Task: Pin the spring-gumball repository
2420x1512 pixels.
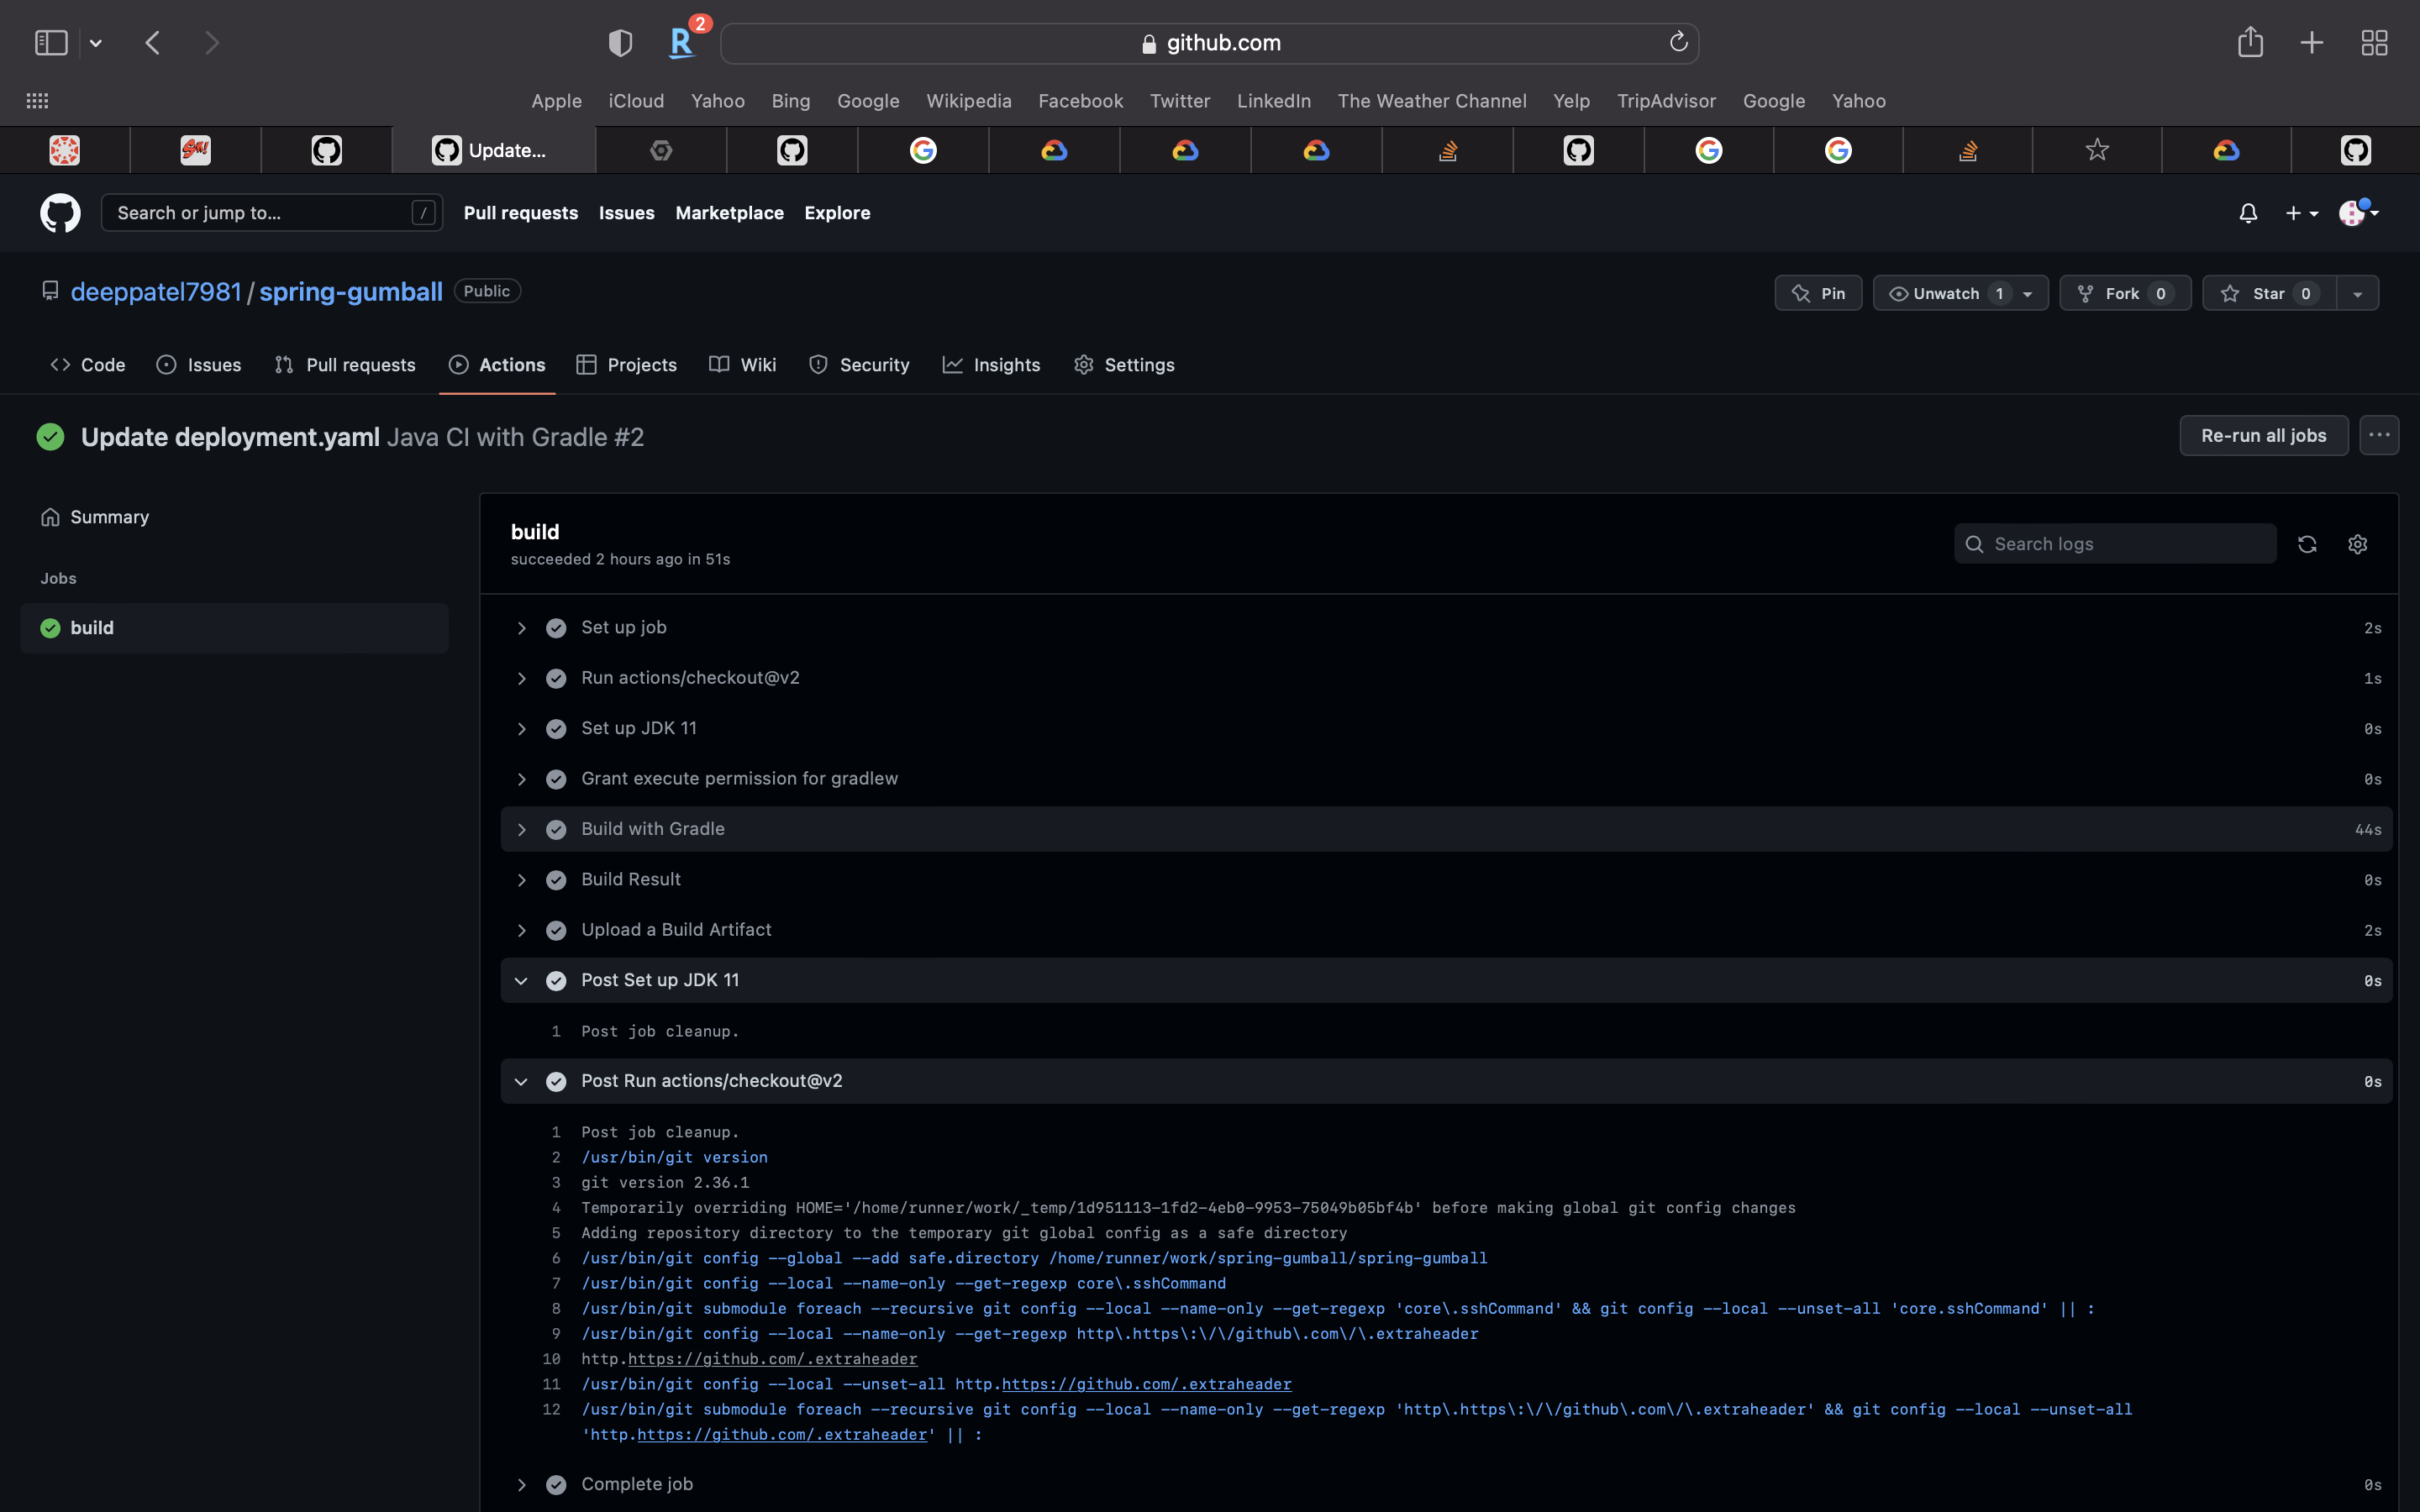Action: click(x=1818, y=293)
